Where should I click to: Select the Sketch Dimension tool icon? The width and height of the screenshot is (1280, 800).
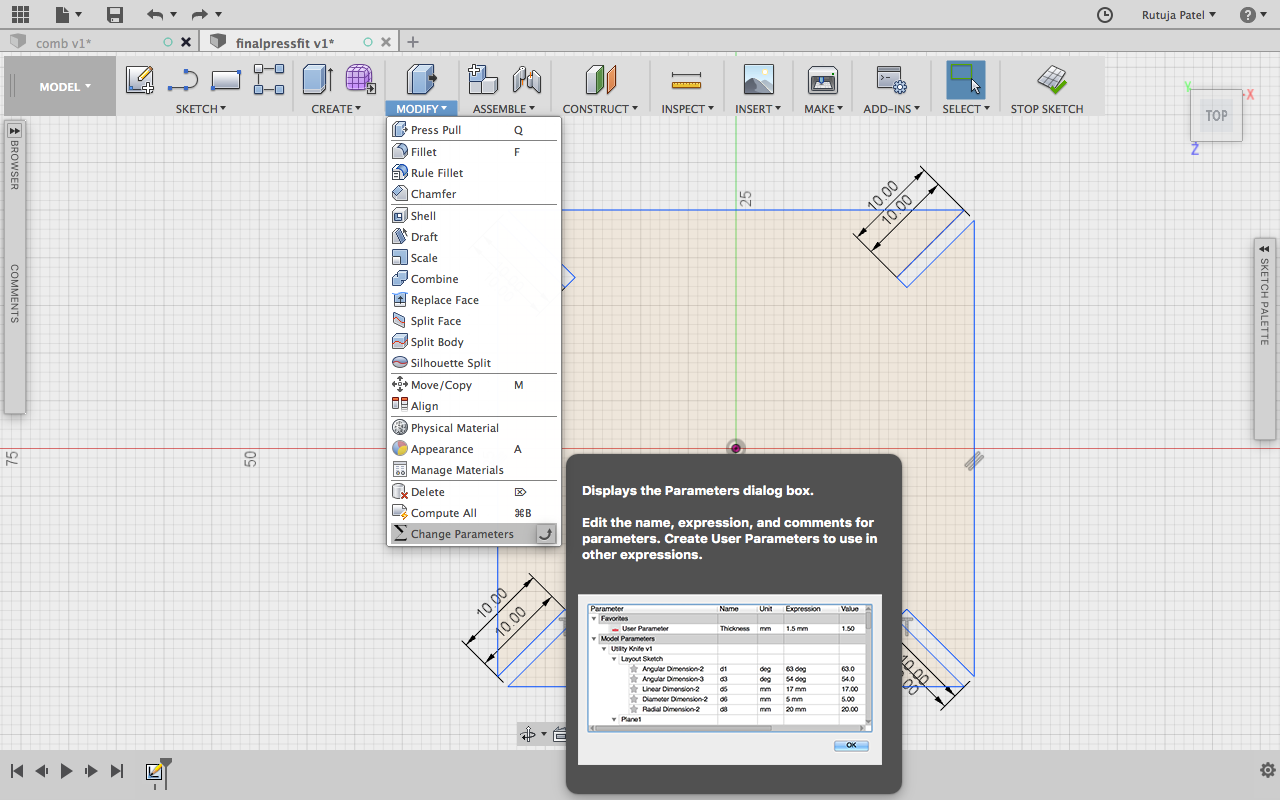(x=269, y=80)
